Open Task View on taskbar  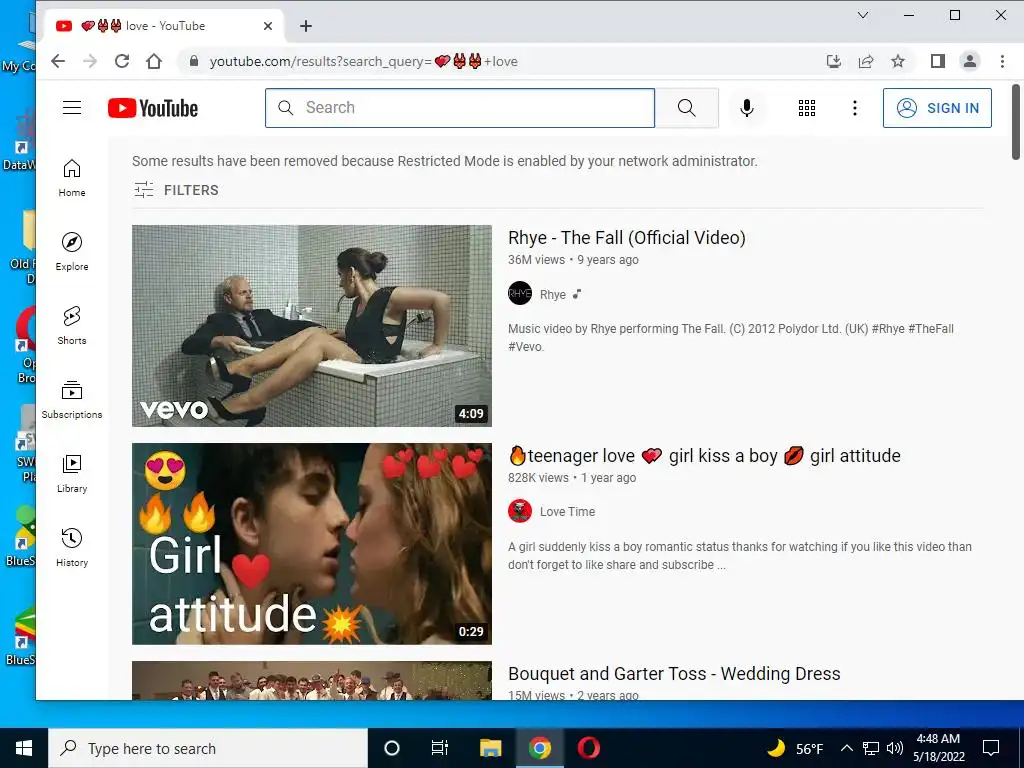click(x=440, y=748)
